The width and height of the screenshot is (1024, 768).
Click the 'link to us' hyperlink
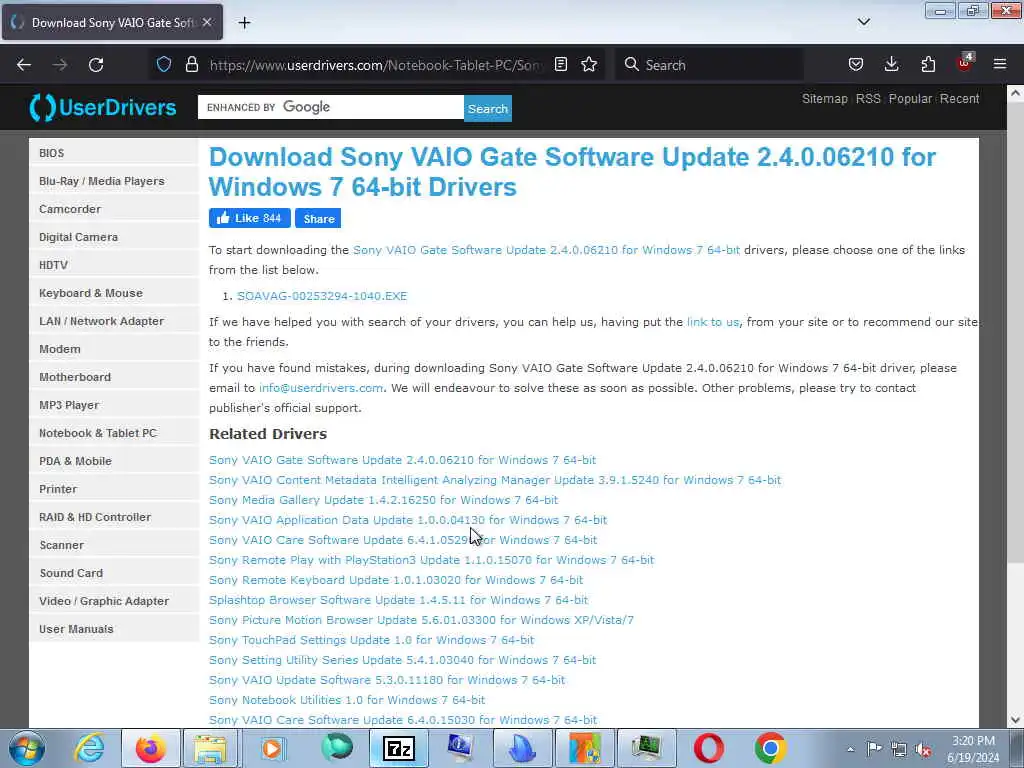(x=712, y=322)
